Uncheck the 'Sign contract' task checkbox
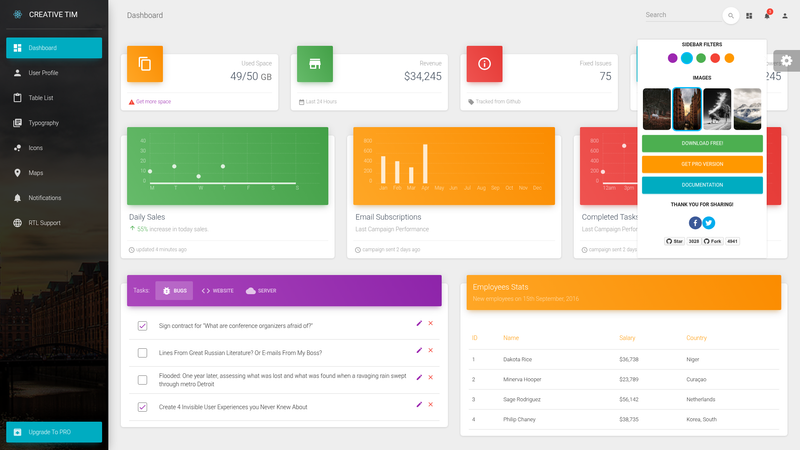This screenshot has width=800, height=450. (x=142, y=326)
